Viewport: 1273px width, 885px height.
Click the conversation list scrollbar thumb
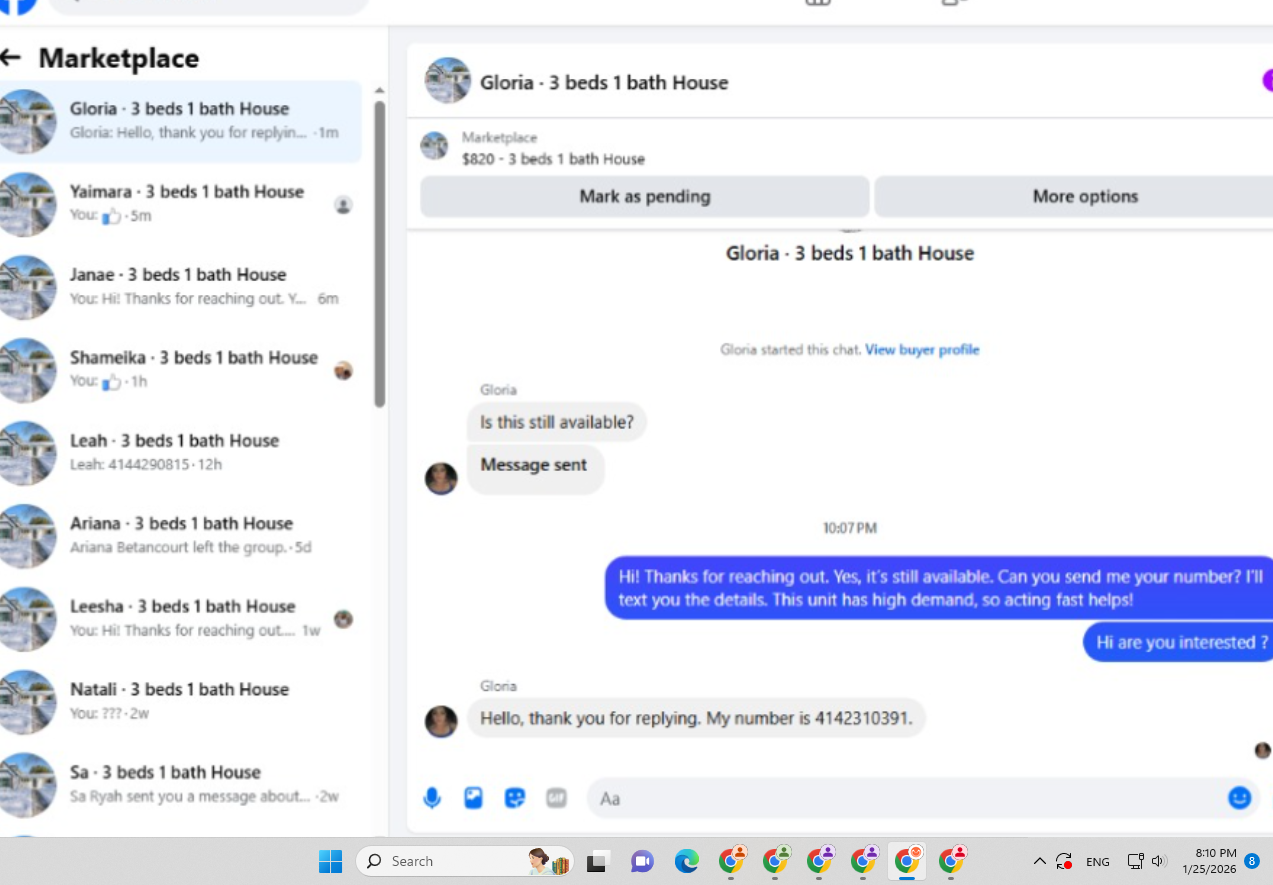380,254
